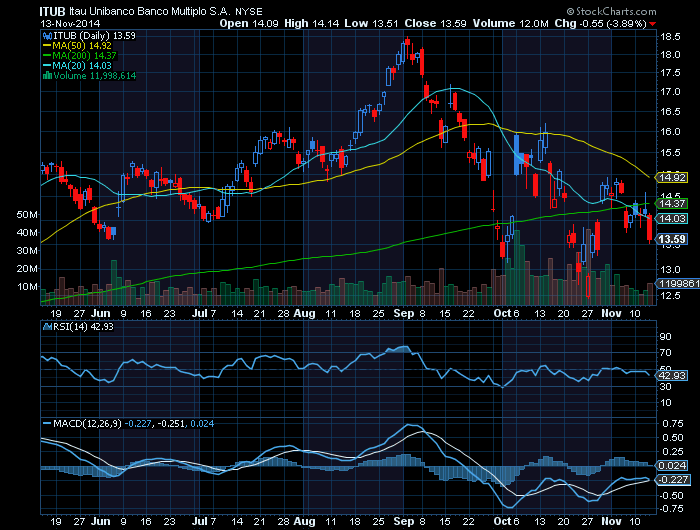Click the cyan MA(20) 14.03 legend entry
Screen dimensions: 700x530
point(77,66)
